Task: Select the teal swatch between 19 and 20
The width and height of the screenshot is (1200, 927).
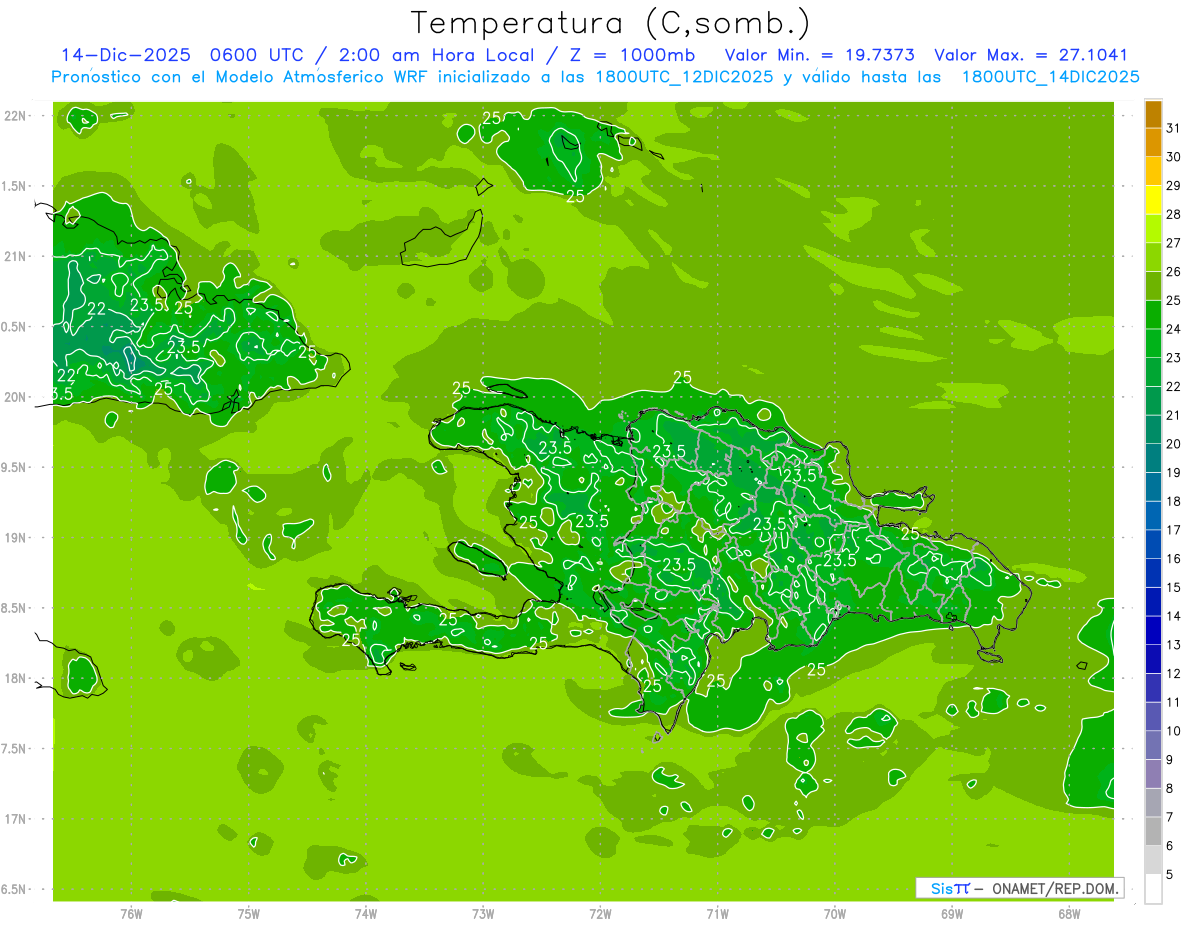Action: [x=1153, y=458]
